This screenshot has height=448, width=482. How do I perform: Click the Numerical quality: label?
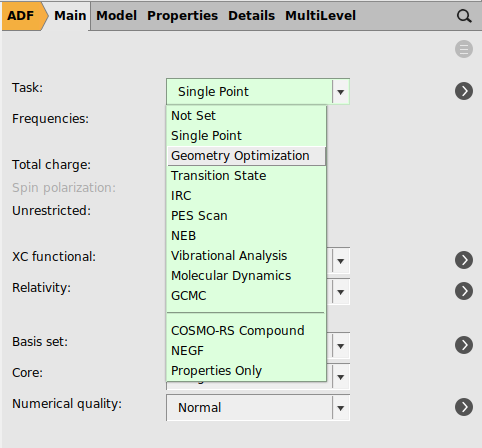coord(67,404)
